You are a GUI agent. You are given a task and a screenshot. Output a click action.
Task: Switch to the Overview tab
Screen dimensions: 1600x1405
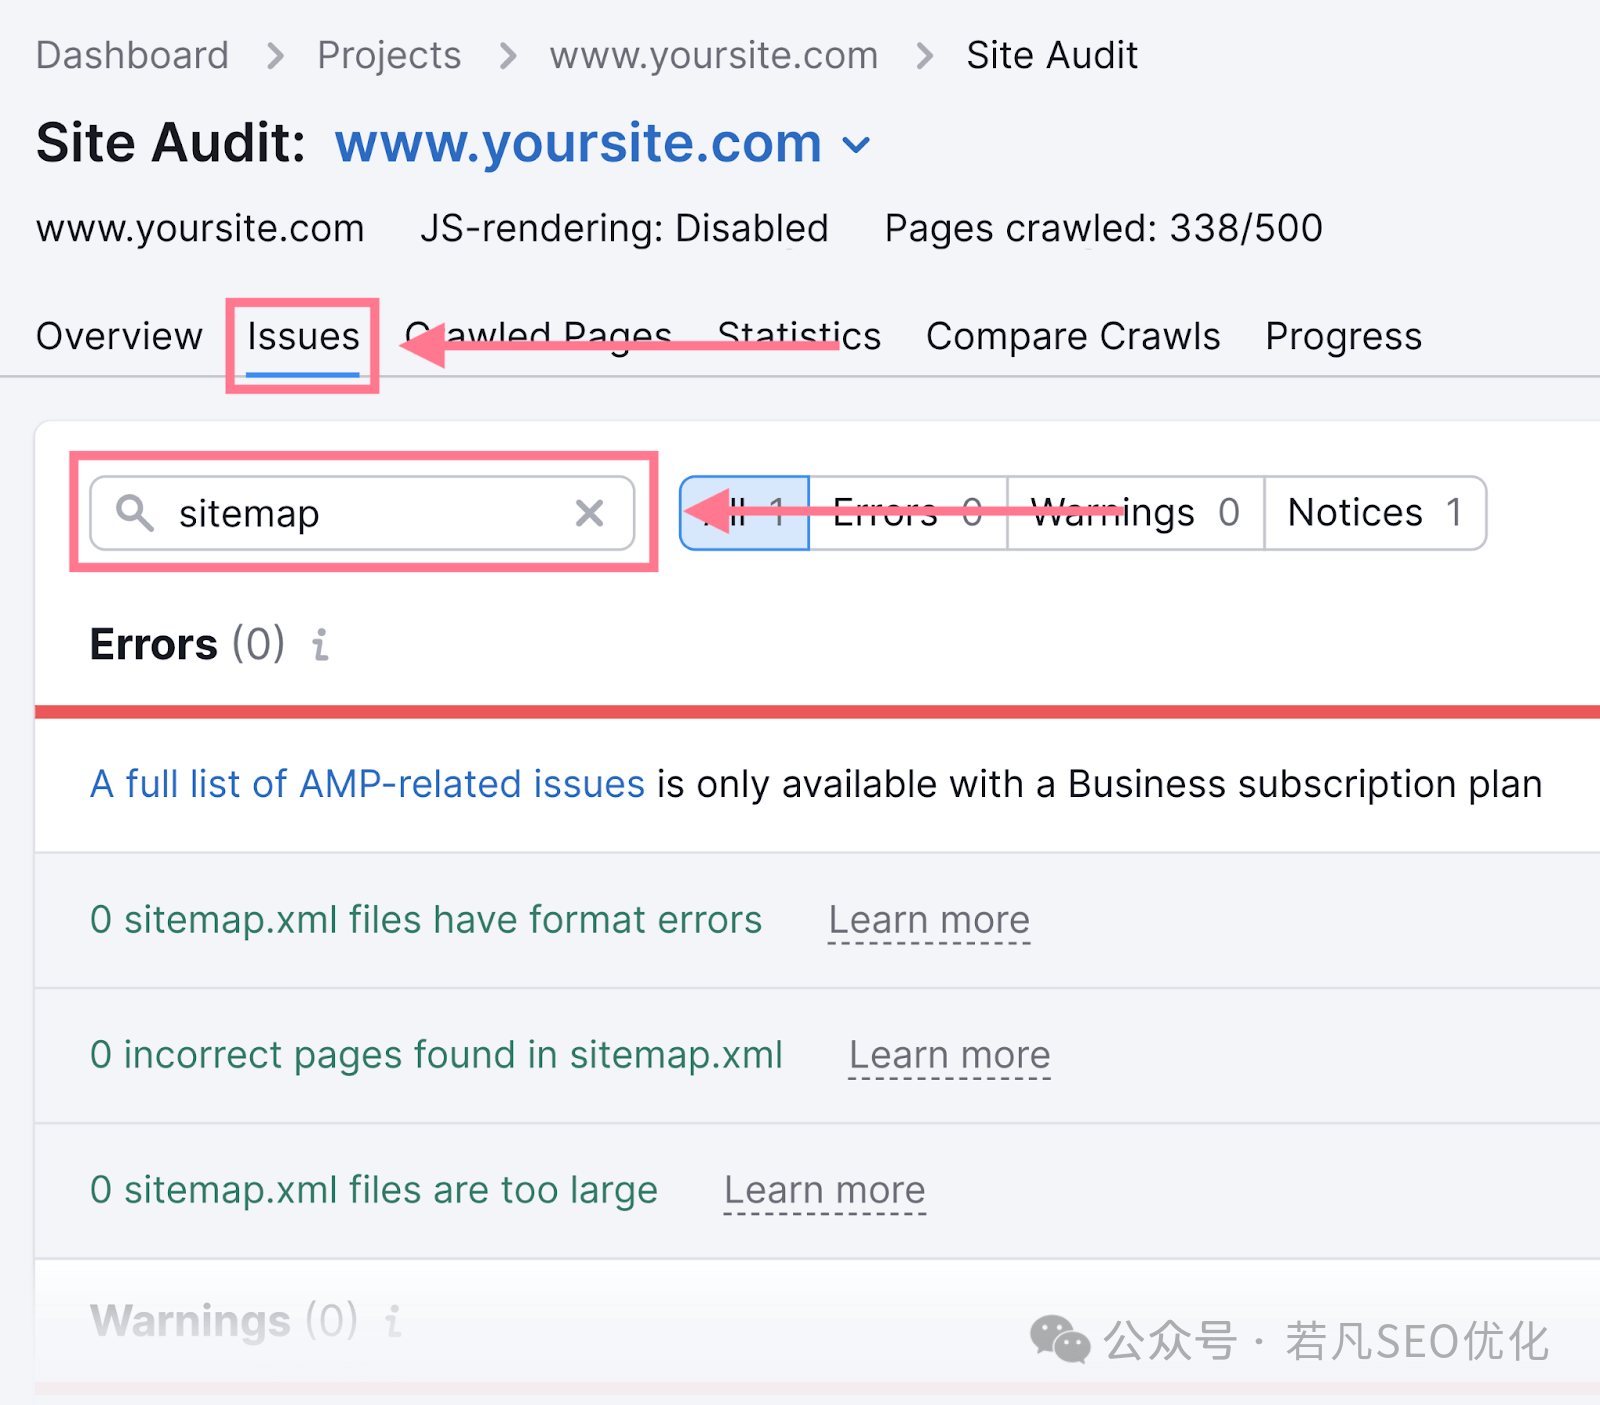[119, 336]
